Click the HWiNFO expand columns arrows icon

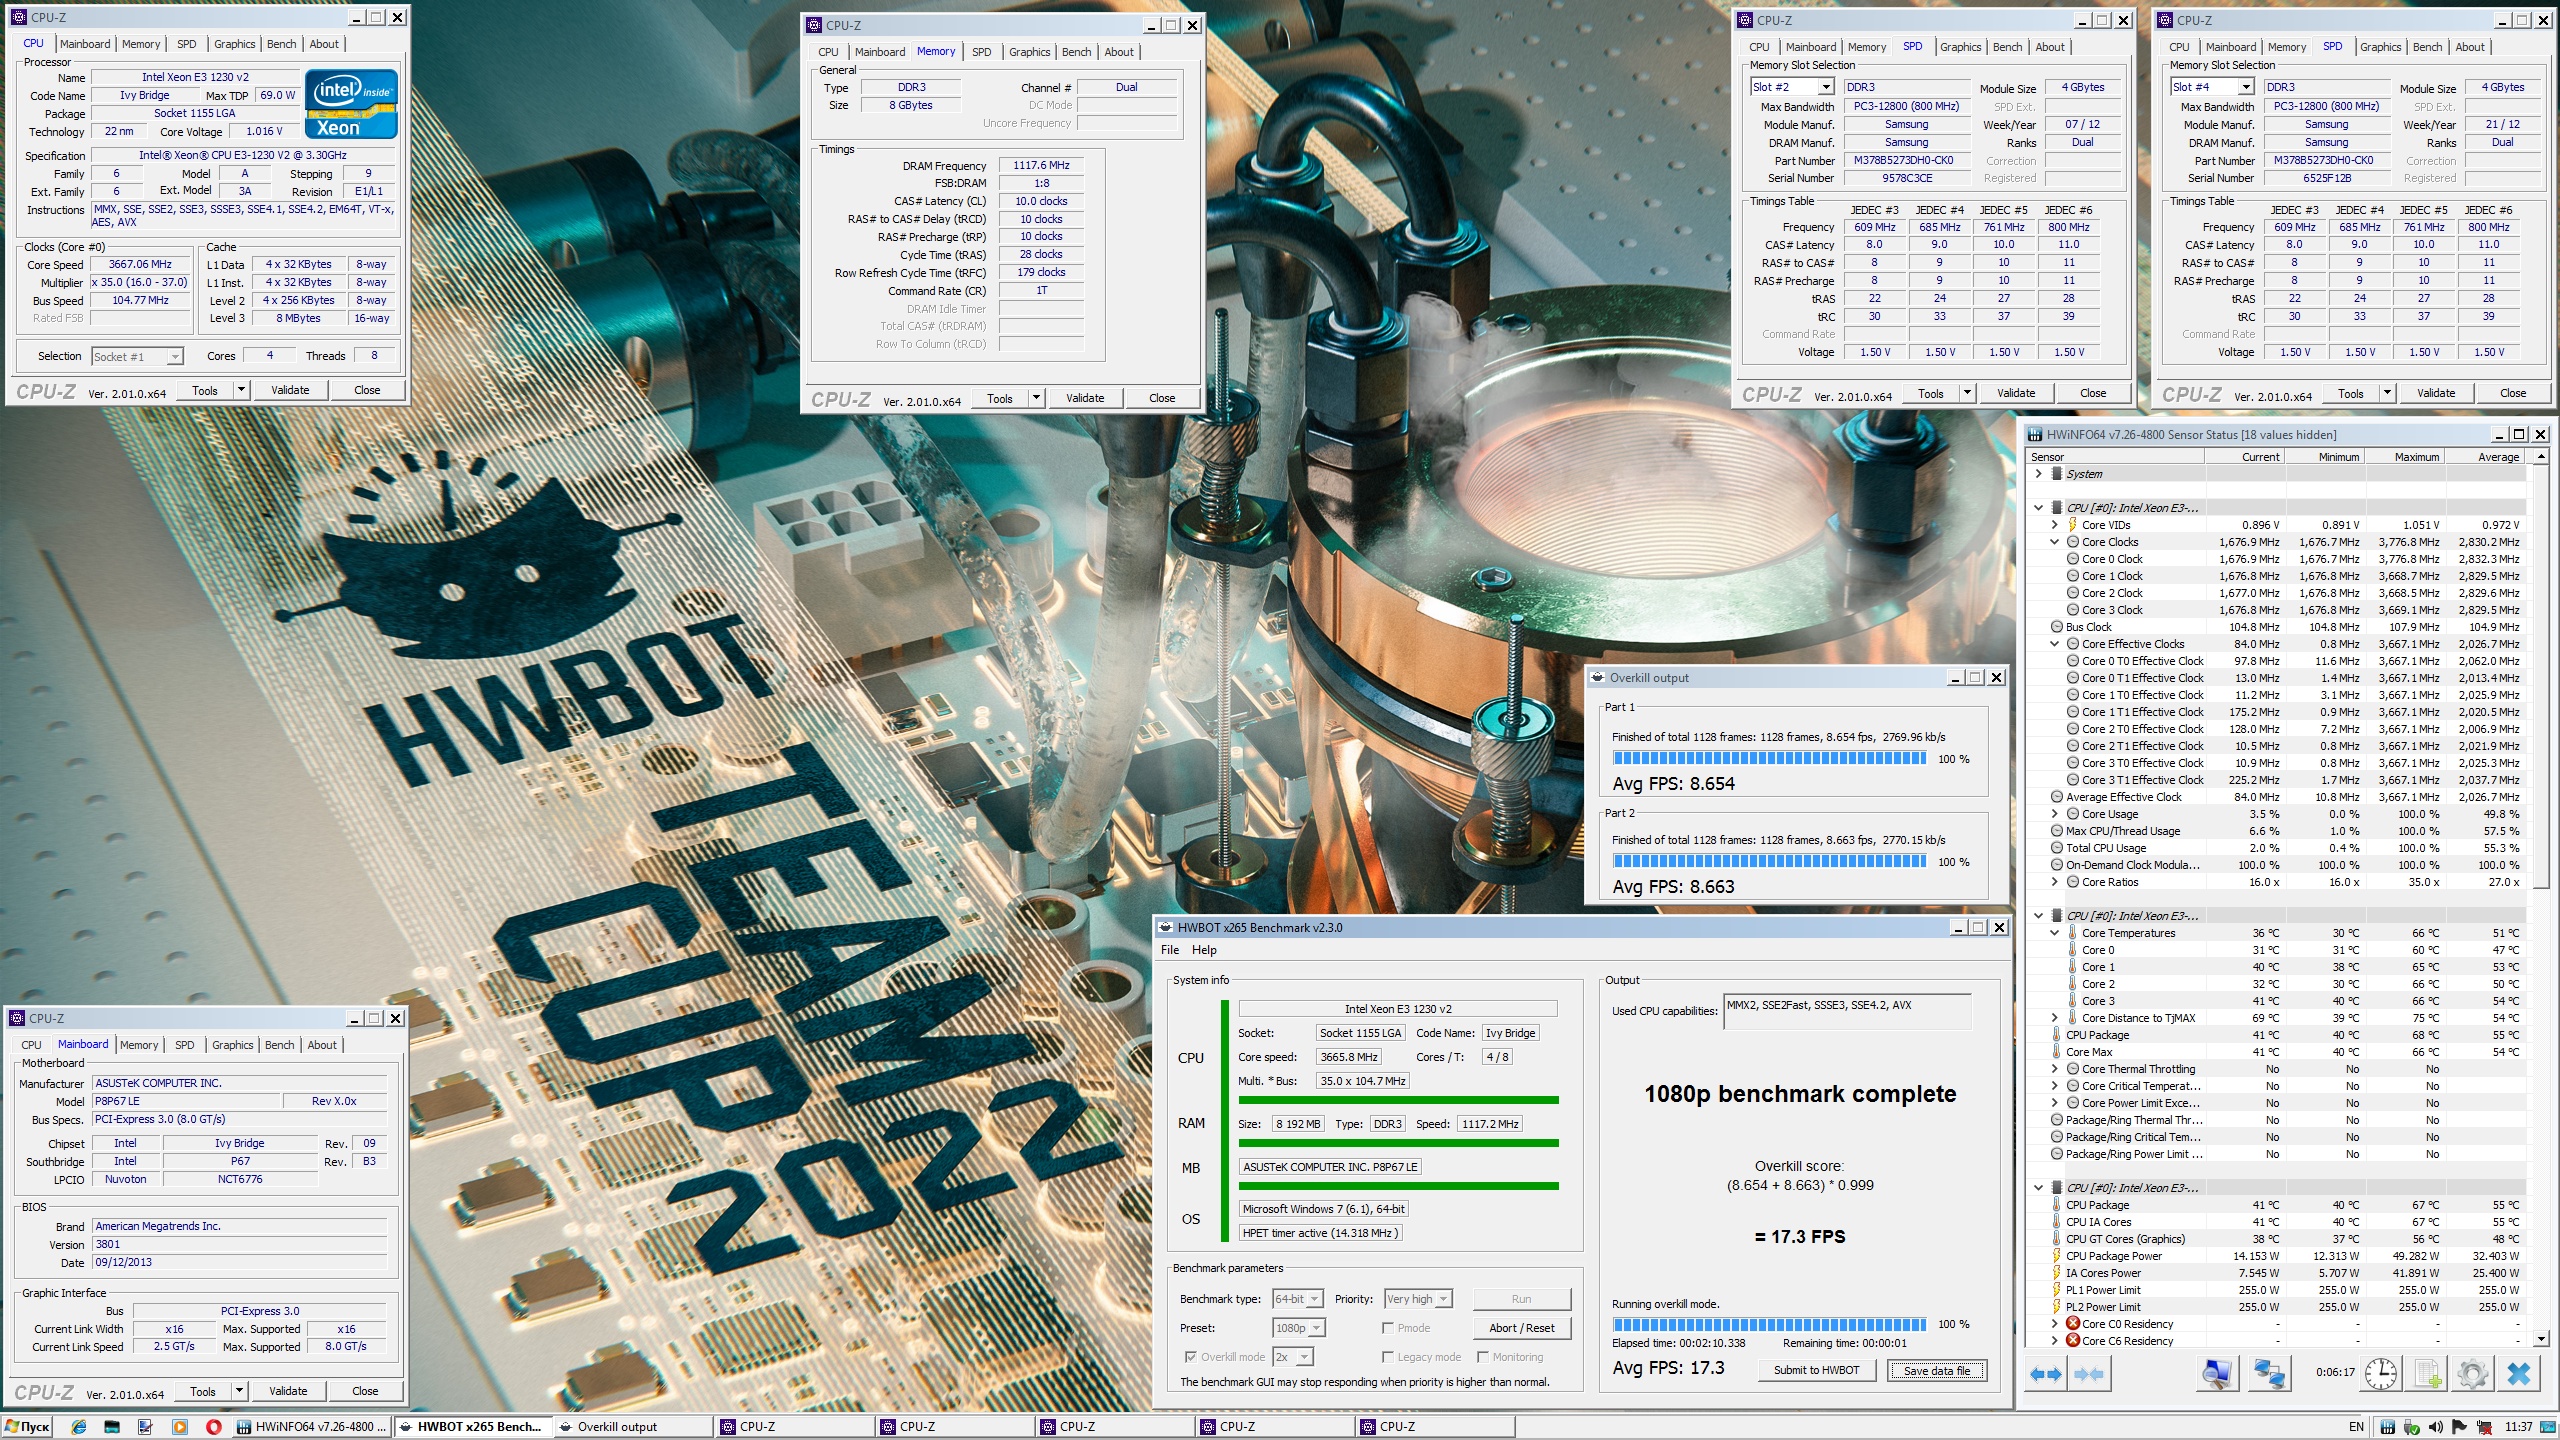2045,1374
